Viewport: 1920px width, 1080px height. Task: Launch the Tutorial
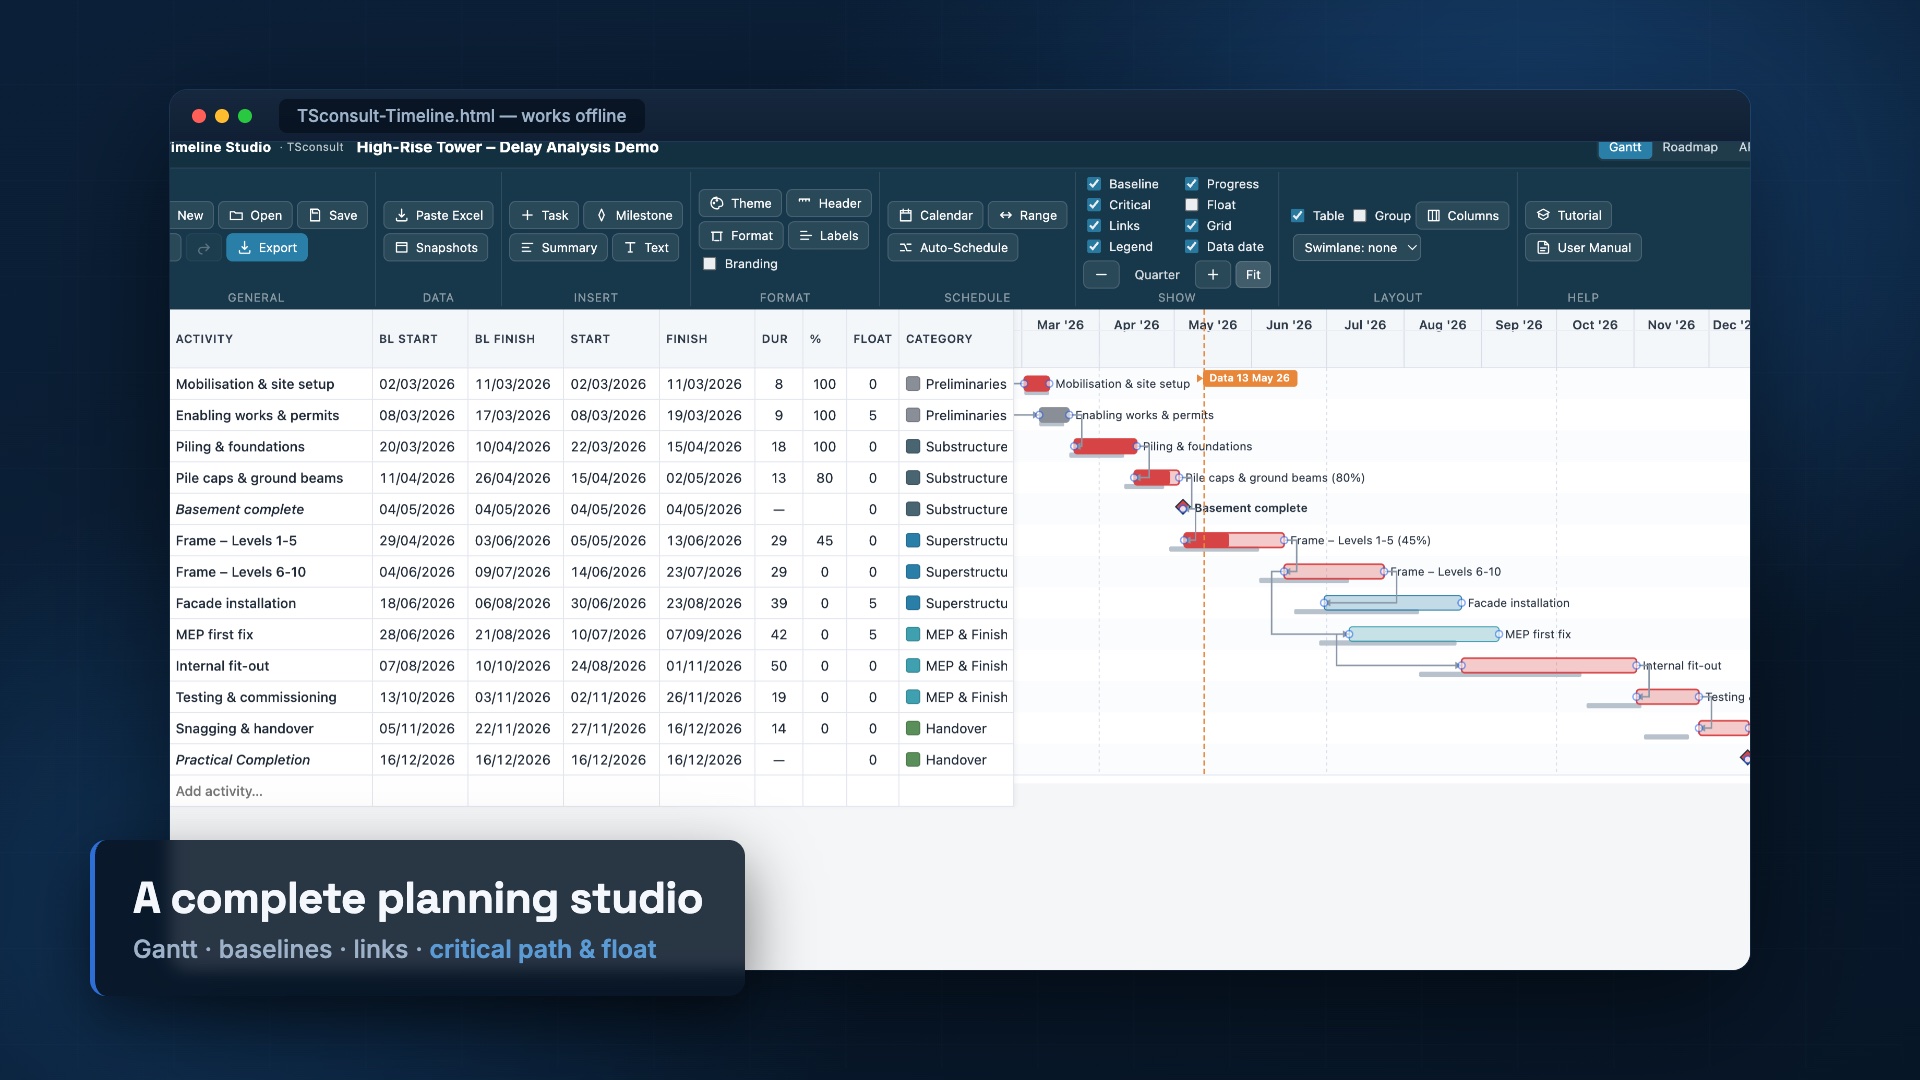click(x=1568, y=215)
